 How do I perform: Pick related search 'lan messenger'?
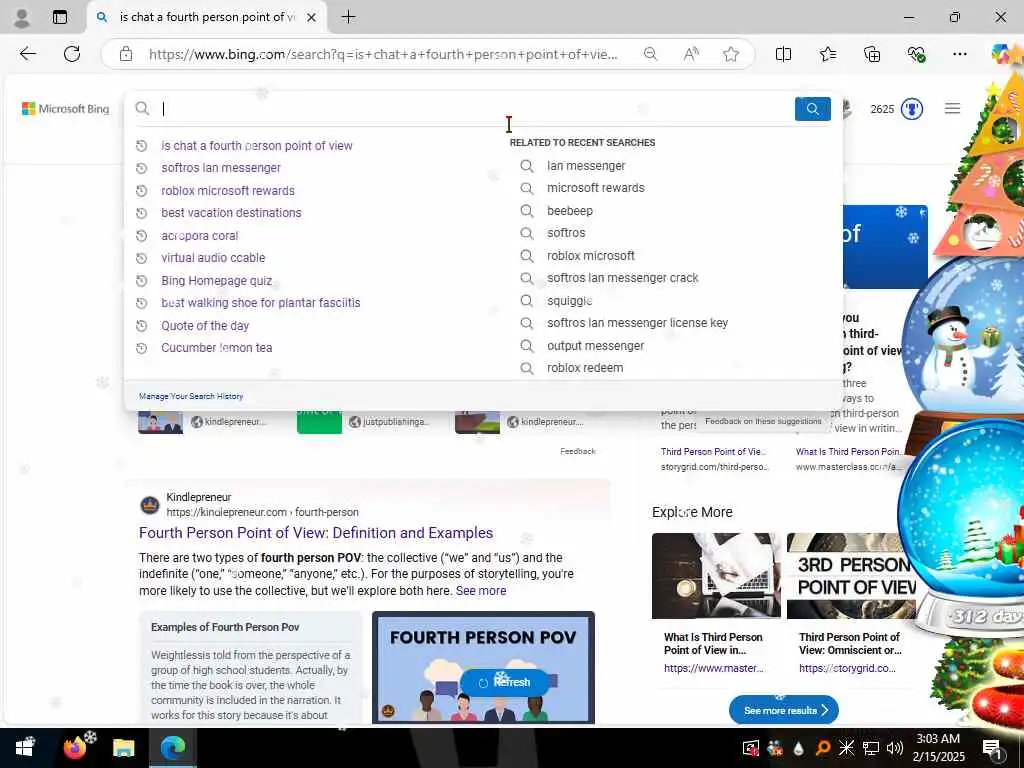click(x=586, y=166)
